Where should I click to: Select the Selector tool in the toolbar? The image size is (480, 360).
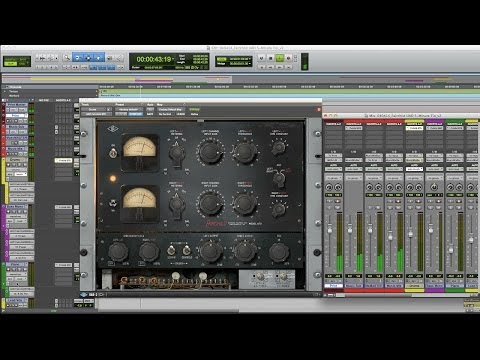(x=88, y=58)
